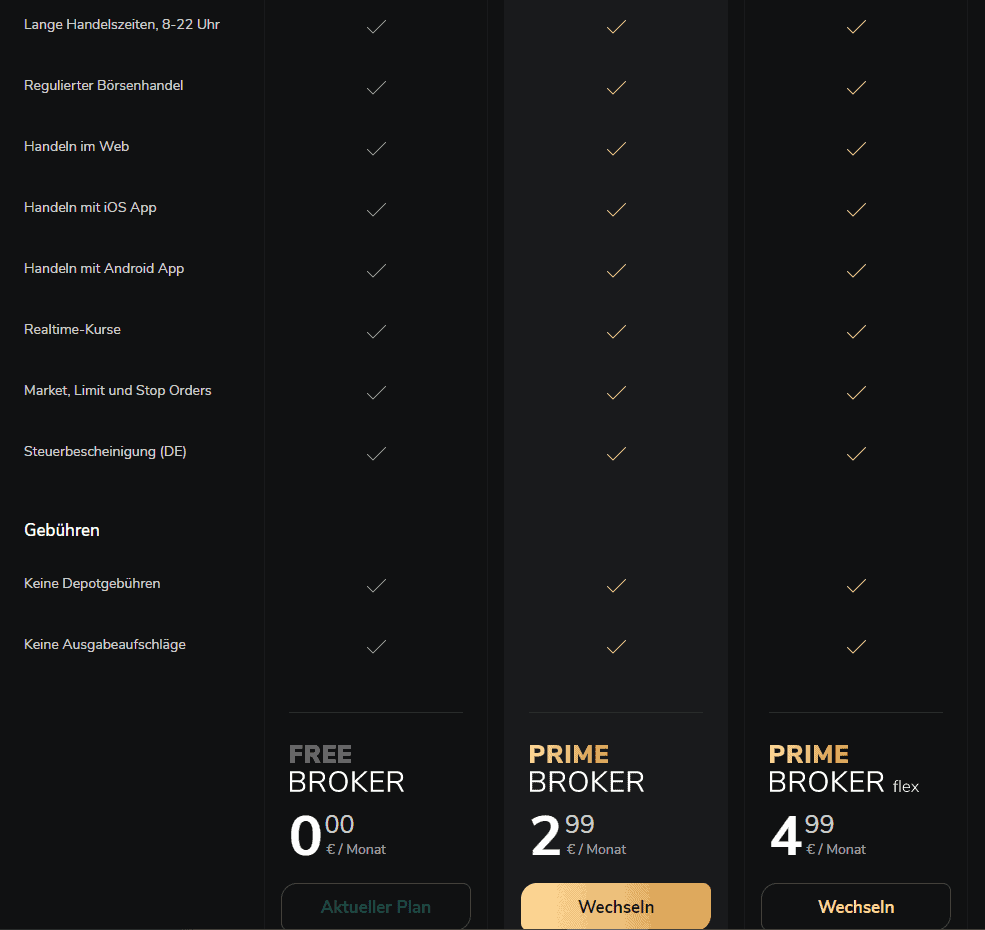Click the Market, Limit und Stop Orders label
This screenshot has height=930, width=985.
(118, 390)
